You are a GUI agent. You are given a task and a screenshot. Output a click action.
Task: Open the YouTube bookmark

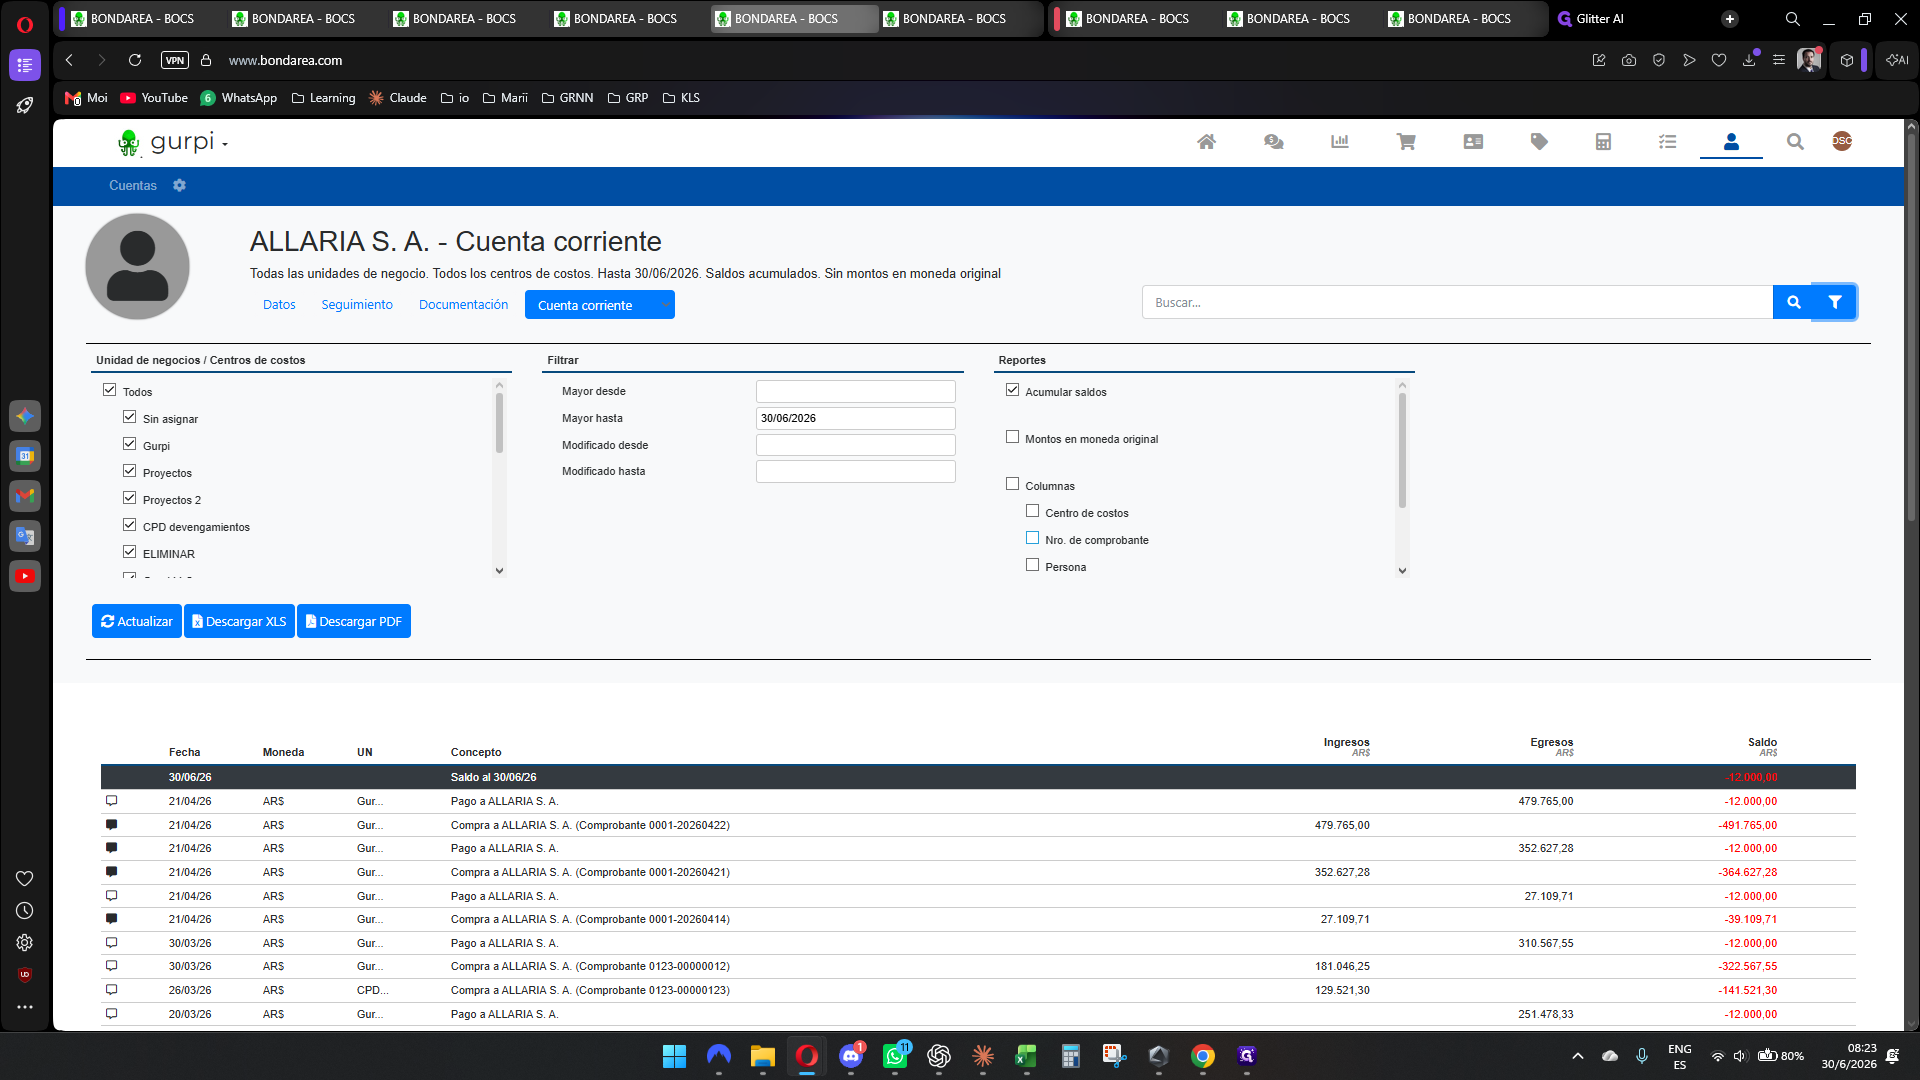(x=154, y=98)
